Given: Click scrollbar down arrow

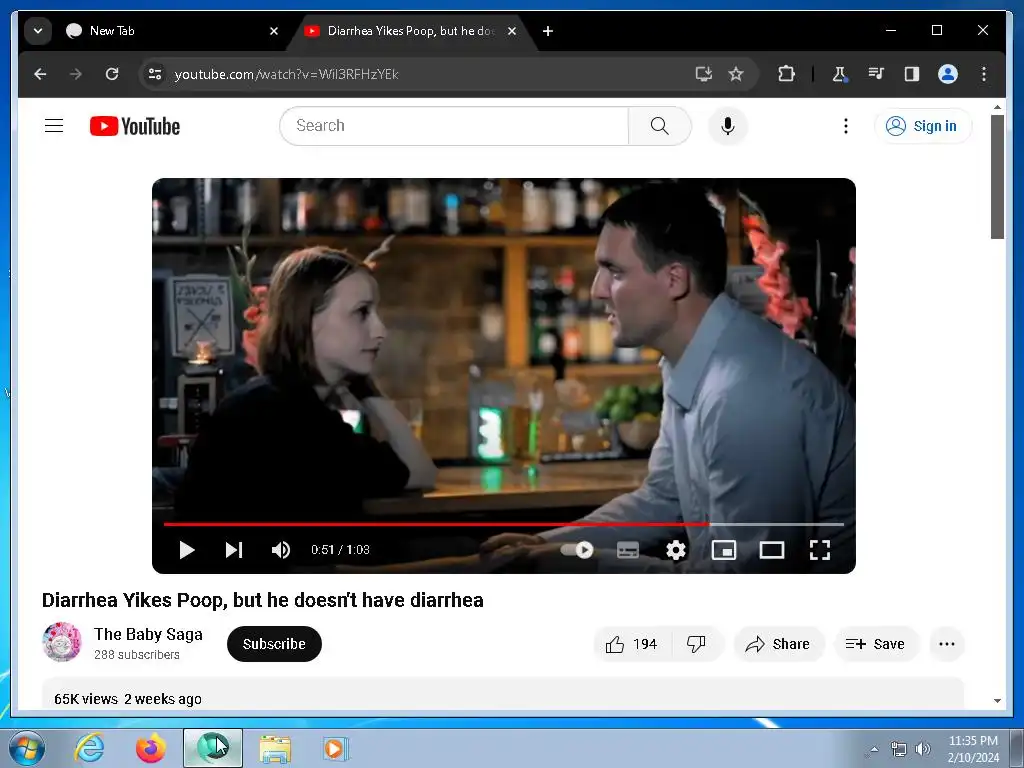Looking at the screenshot, I should pos(997,701).
